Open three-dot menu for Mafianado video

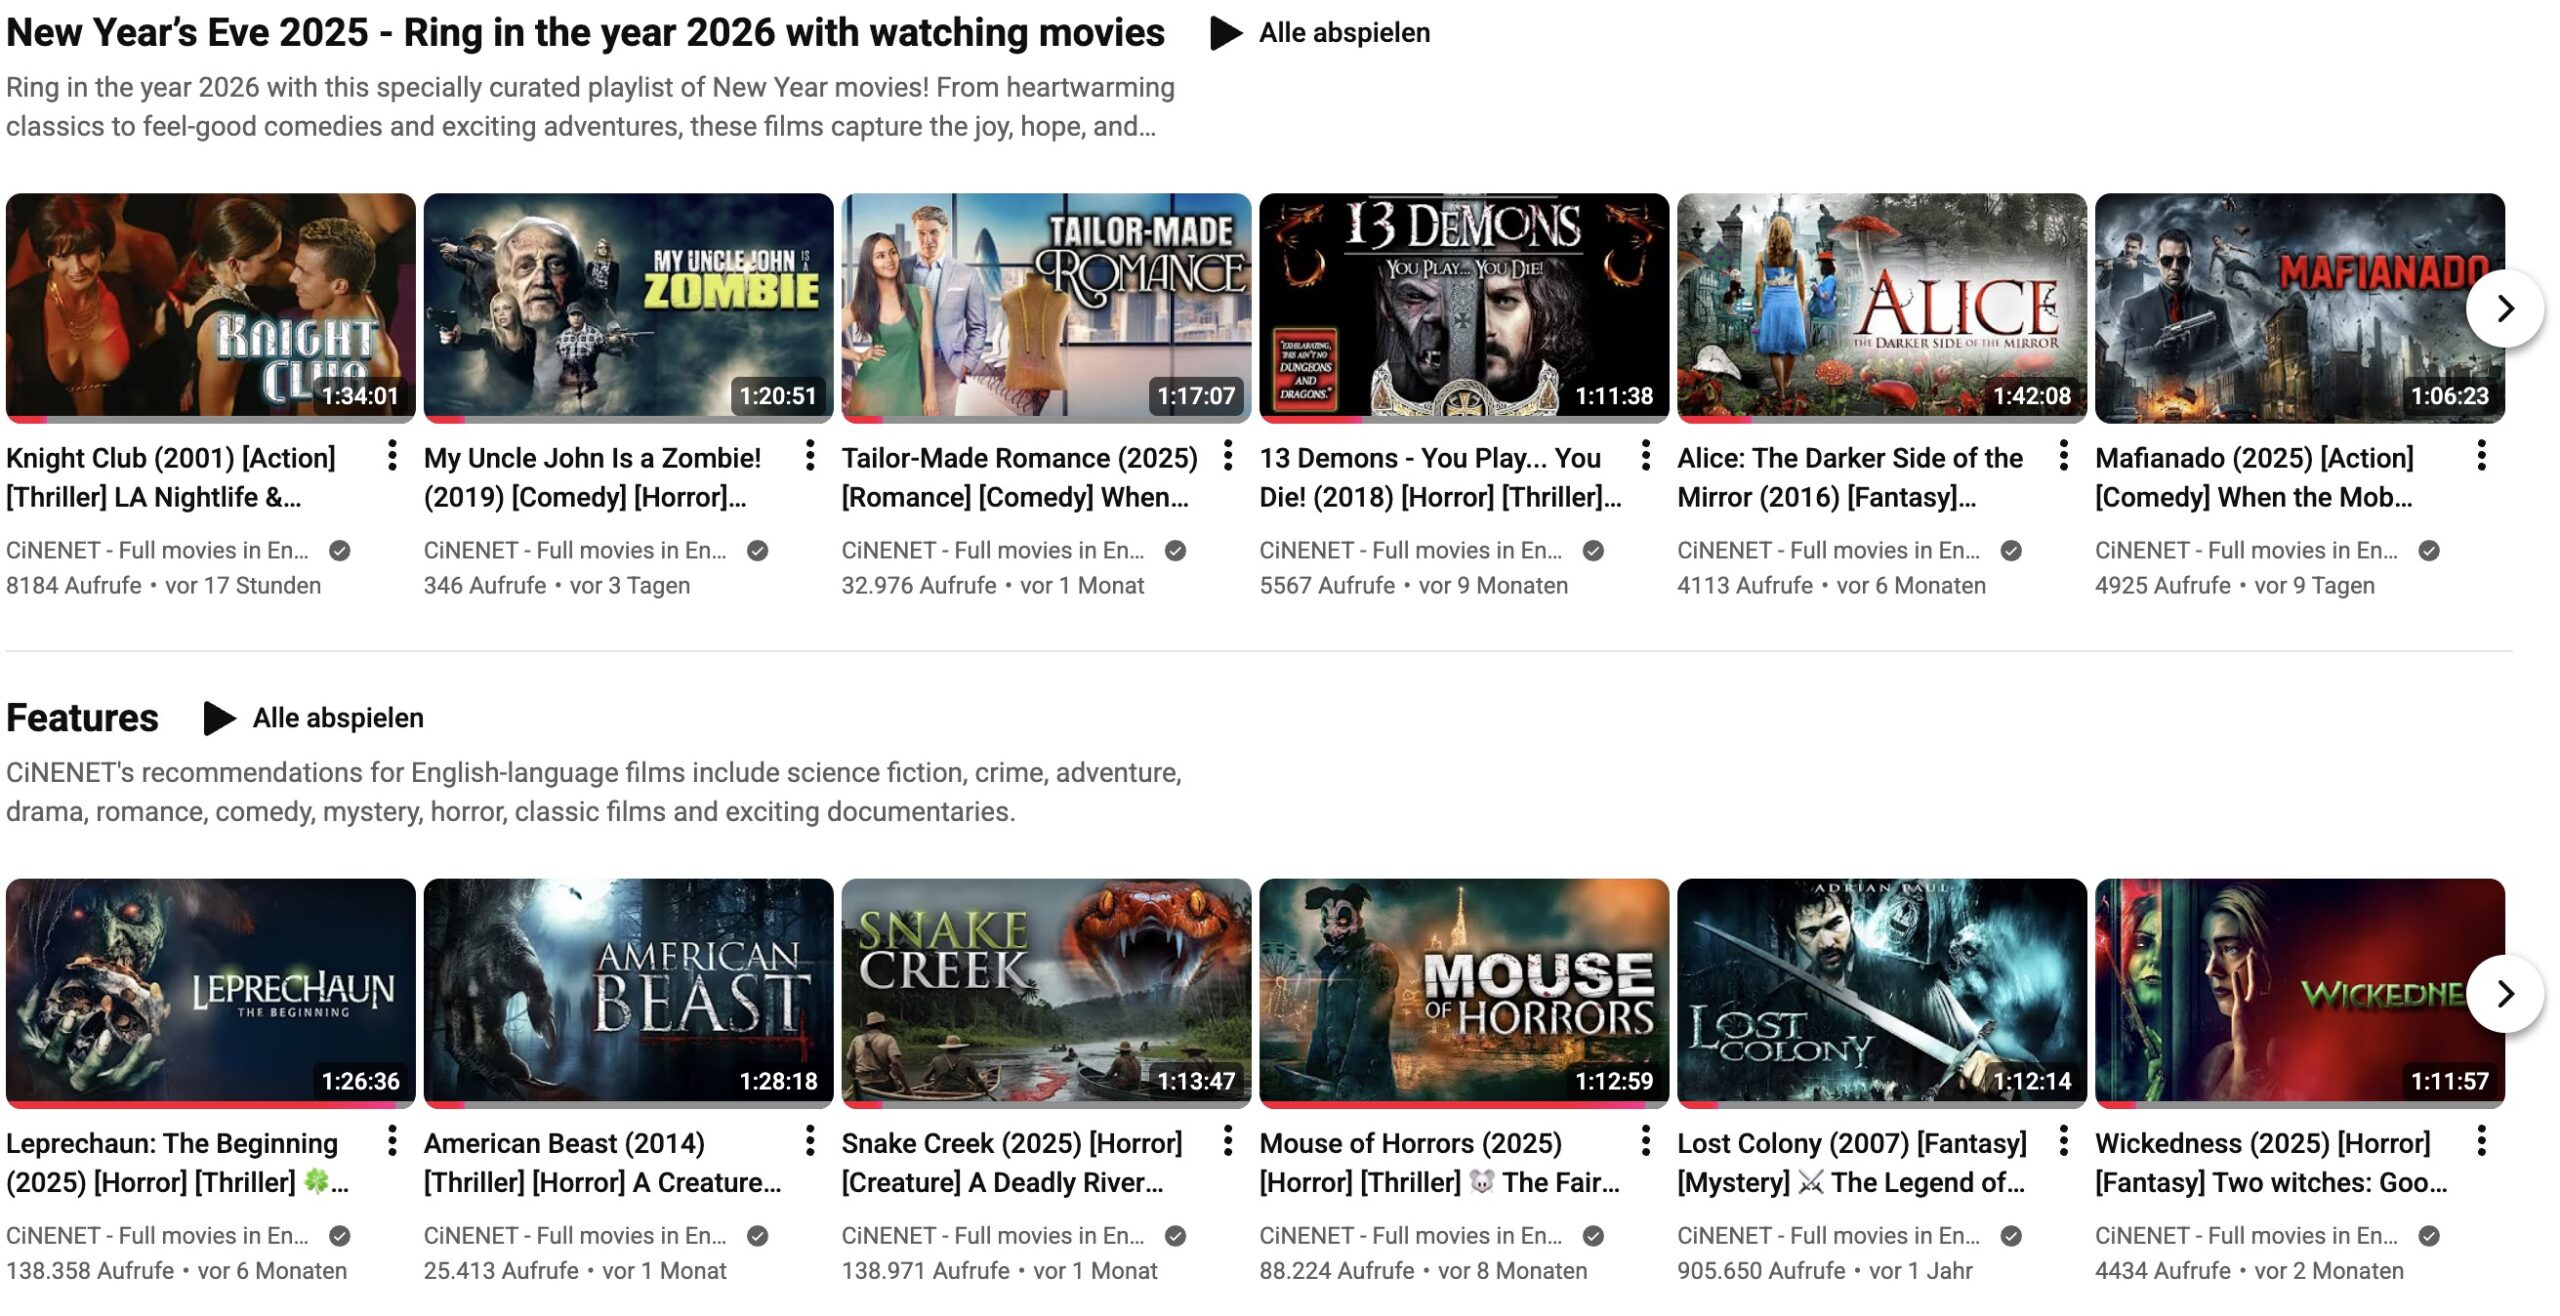click(x=2481, y=456)
